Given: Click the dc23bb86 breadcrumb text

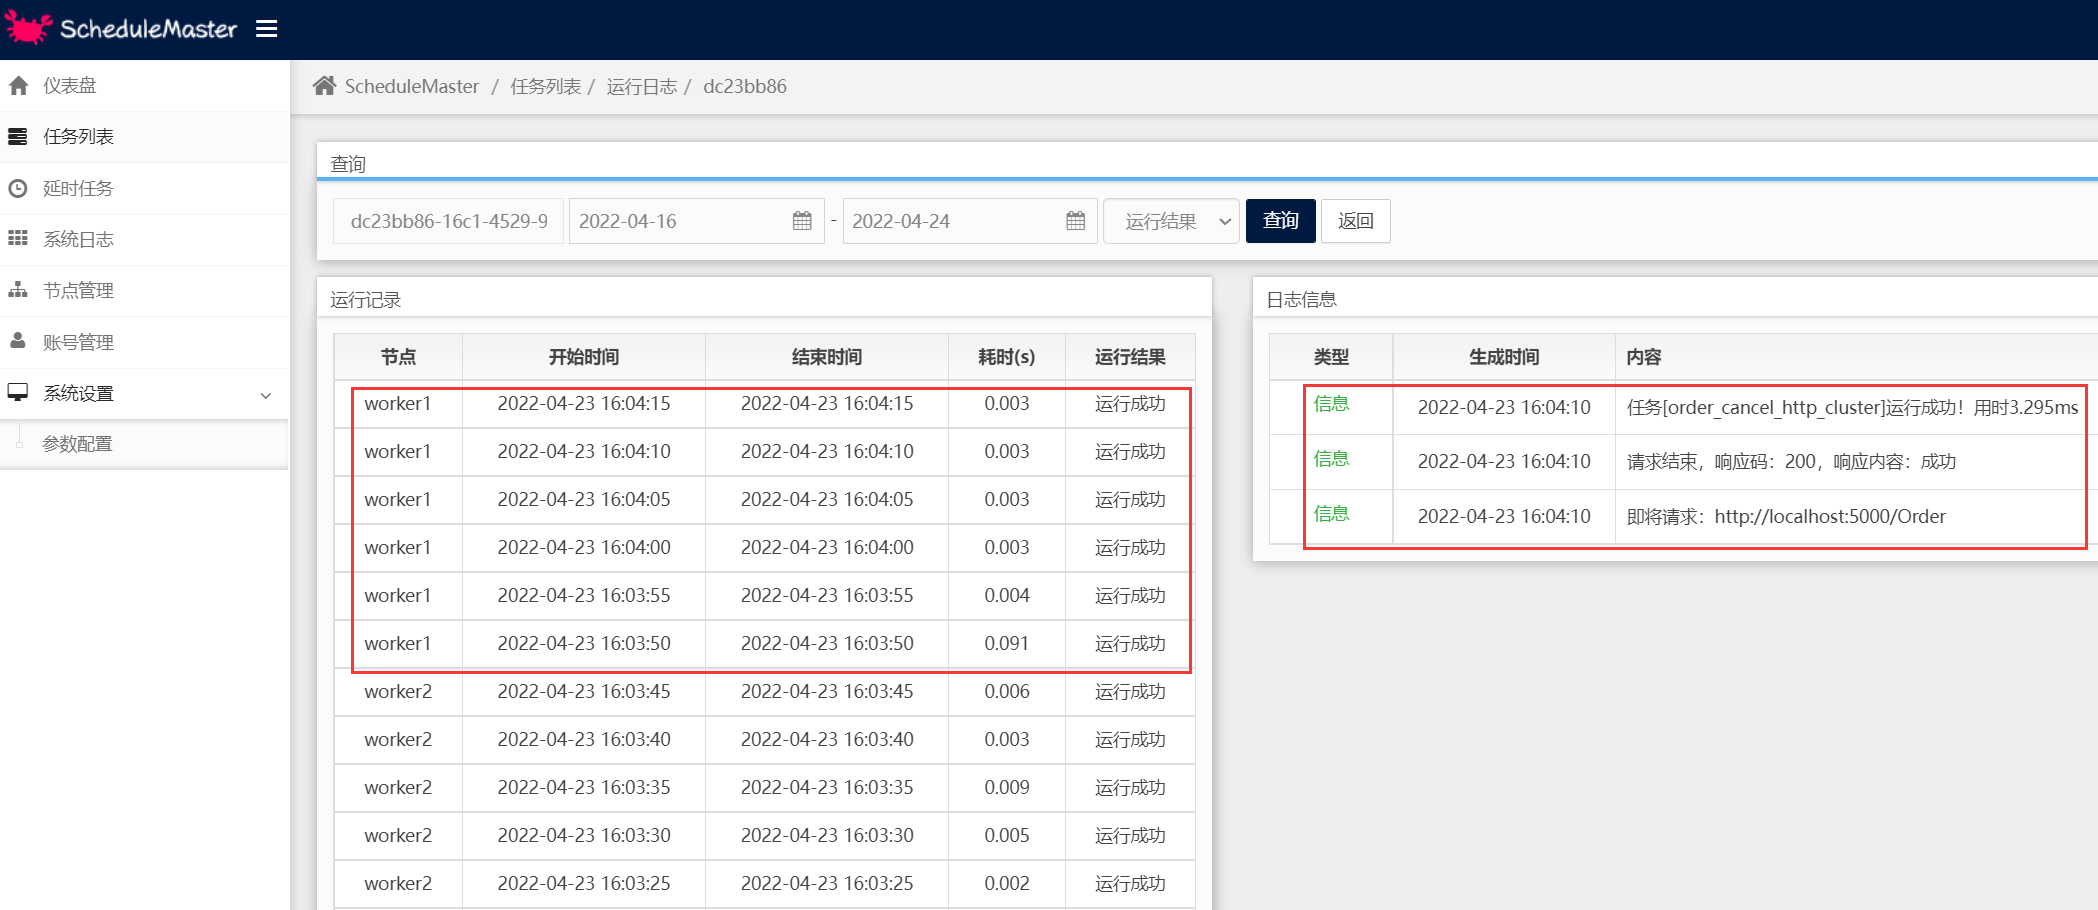Looking at the screenshot, I should click(745, 86).
